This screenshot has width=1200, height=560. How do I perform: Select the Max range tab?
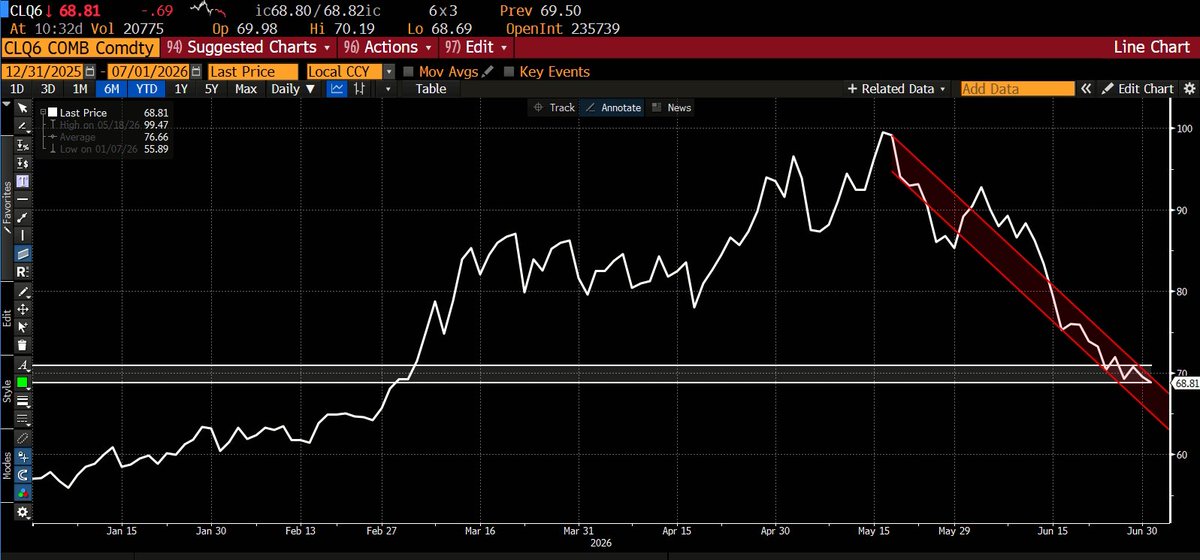coord(246,89)
